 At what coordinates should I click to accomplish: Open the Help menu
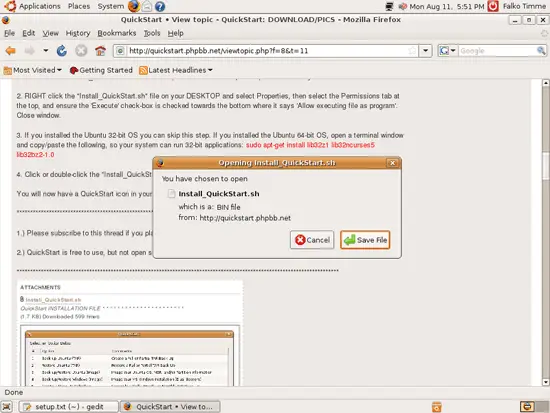175,33
